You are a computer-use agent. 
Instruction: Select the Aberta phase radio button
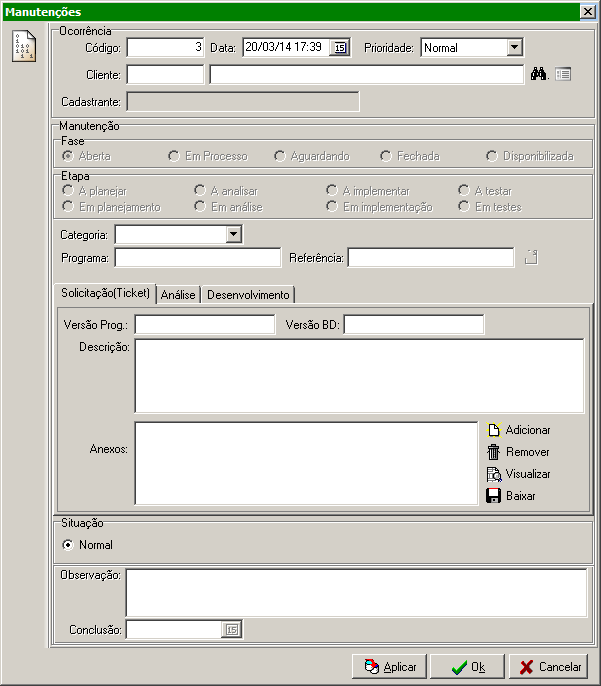coord(68,156)
